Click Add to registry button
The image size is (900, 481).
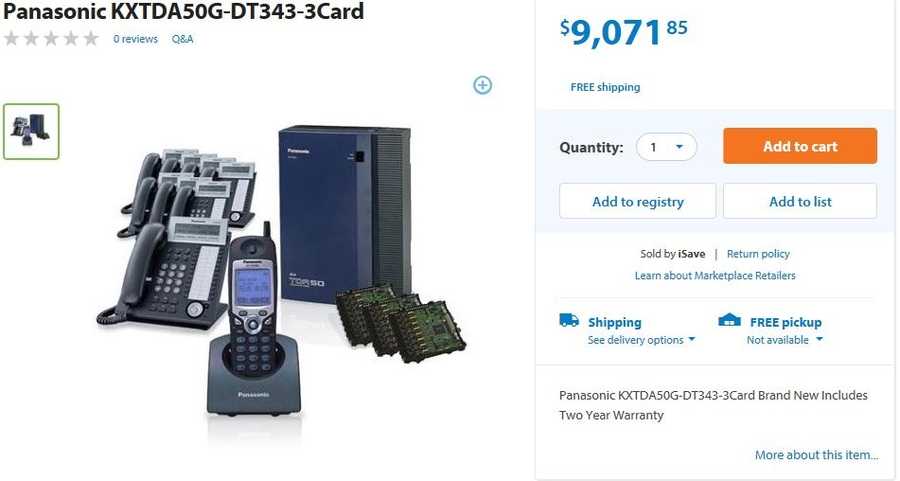[638, 201]
